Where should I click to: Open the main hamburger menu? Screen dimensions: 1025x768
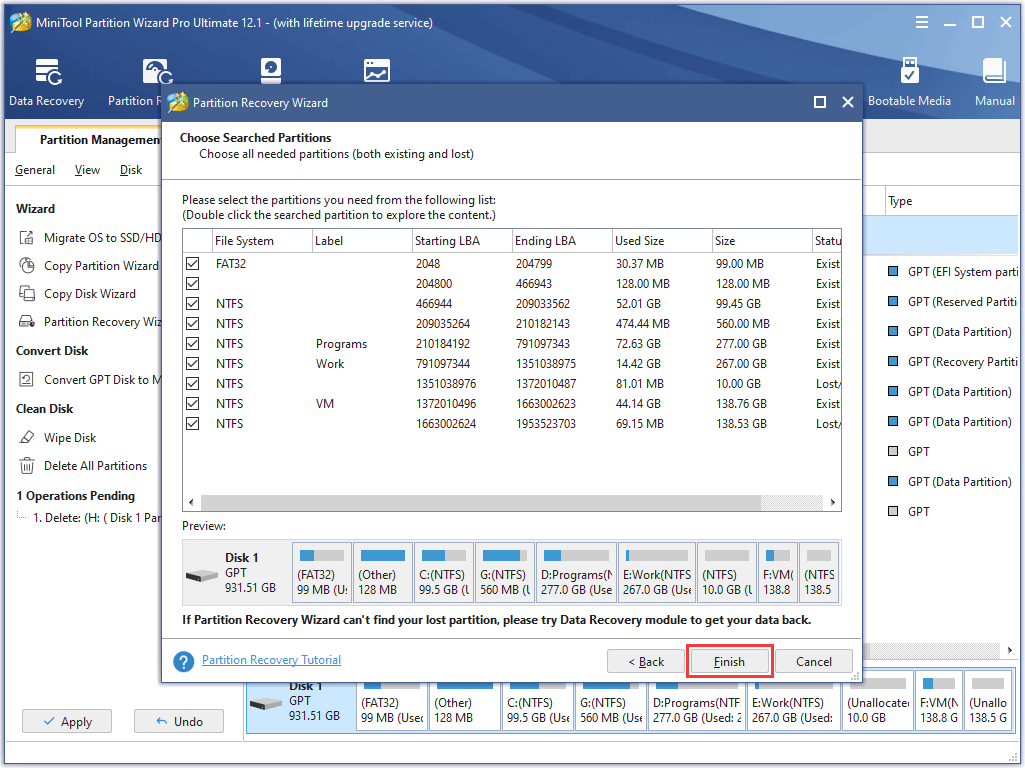(x=922, y=23)
